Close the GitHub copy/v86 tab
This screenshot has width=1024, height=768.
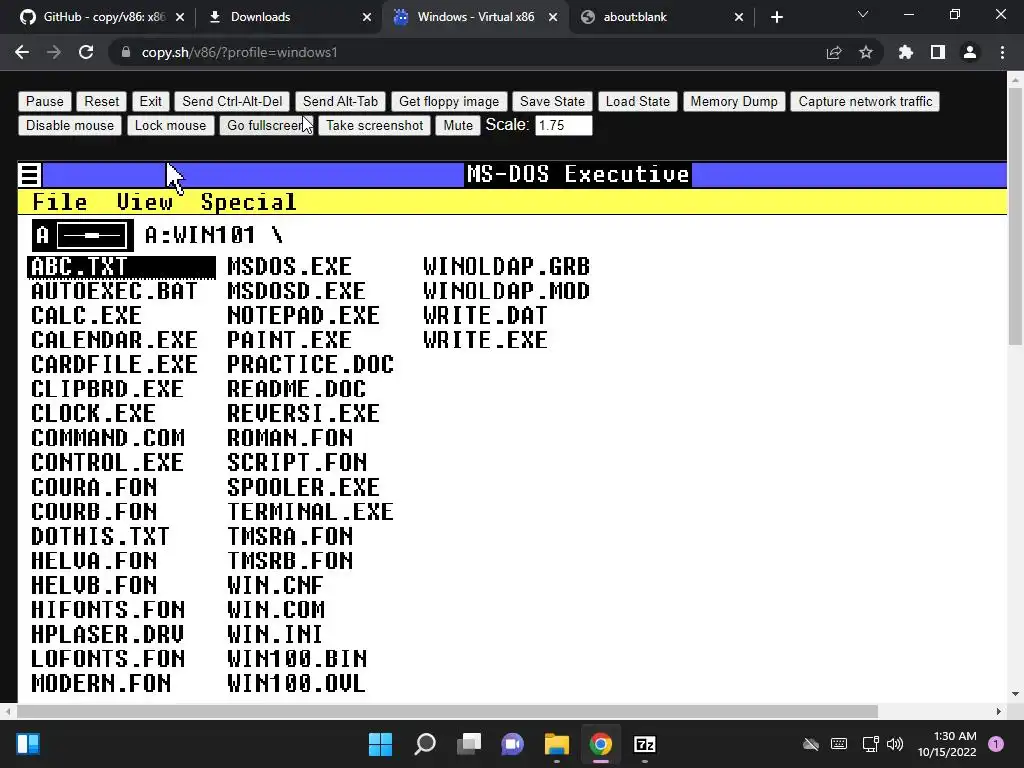coord(180,17)
